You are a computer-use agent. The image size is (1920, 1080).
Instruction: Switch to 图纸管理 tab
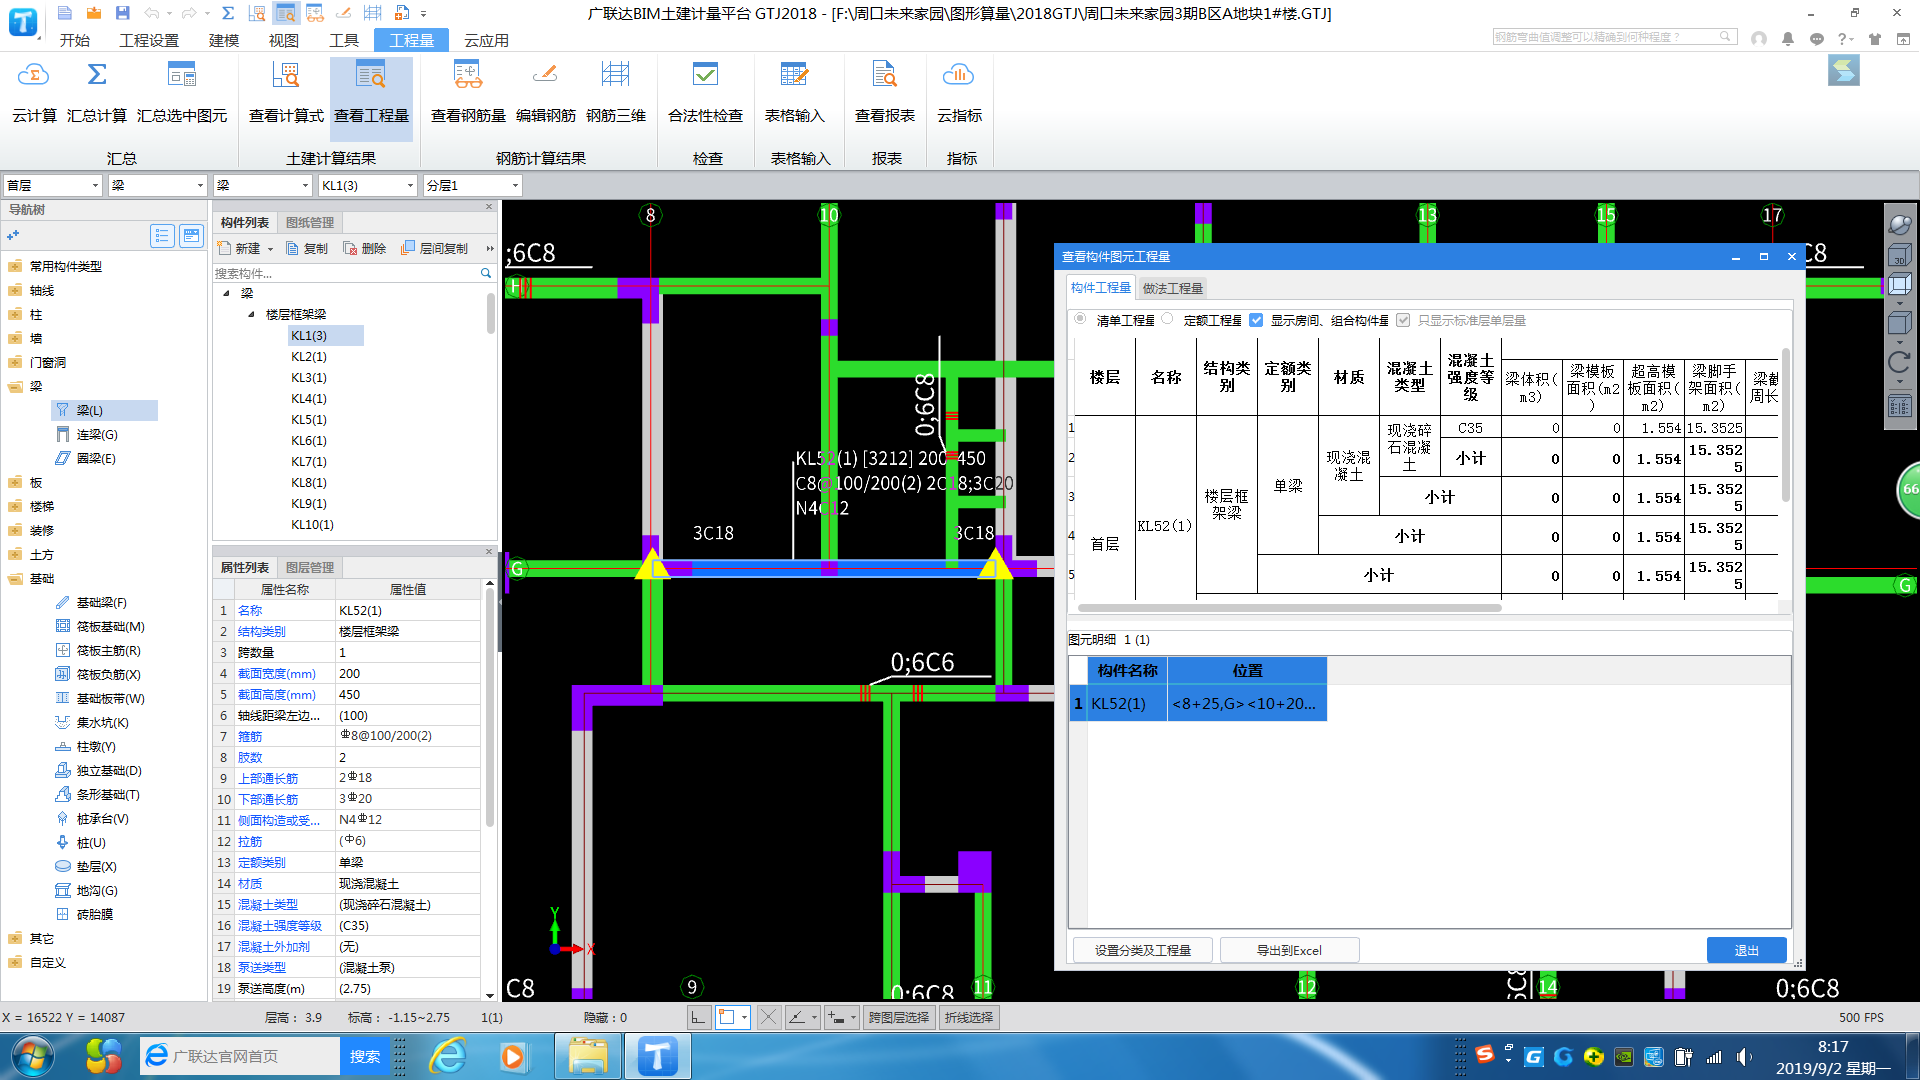point(310,222)
